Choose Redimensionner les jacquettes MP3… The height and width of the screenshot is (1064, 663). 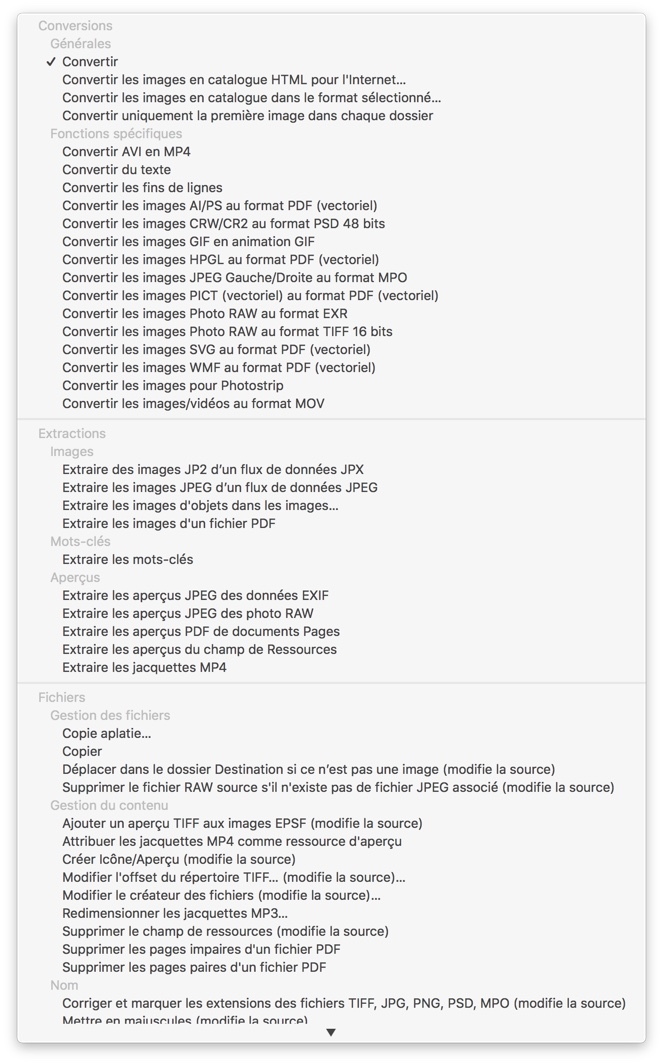click(x=331, y=913)
